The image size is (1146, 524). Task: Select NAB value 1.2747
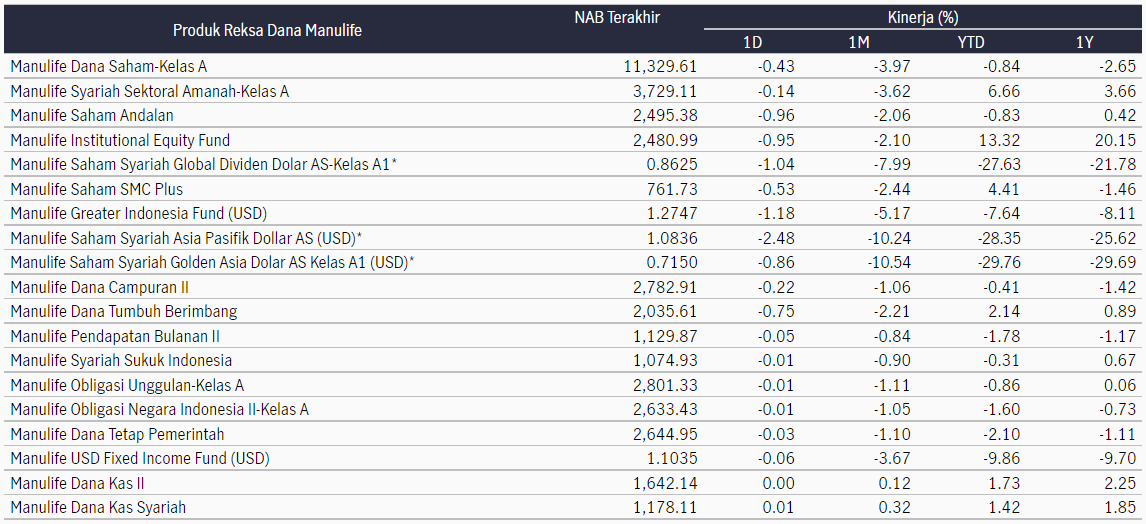click(x=672, y=214)
